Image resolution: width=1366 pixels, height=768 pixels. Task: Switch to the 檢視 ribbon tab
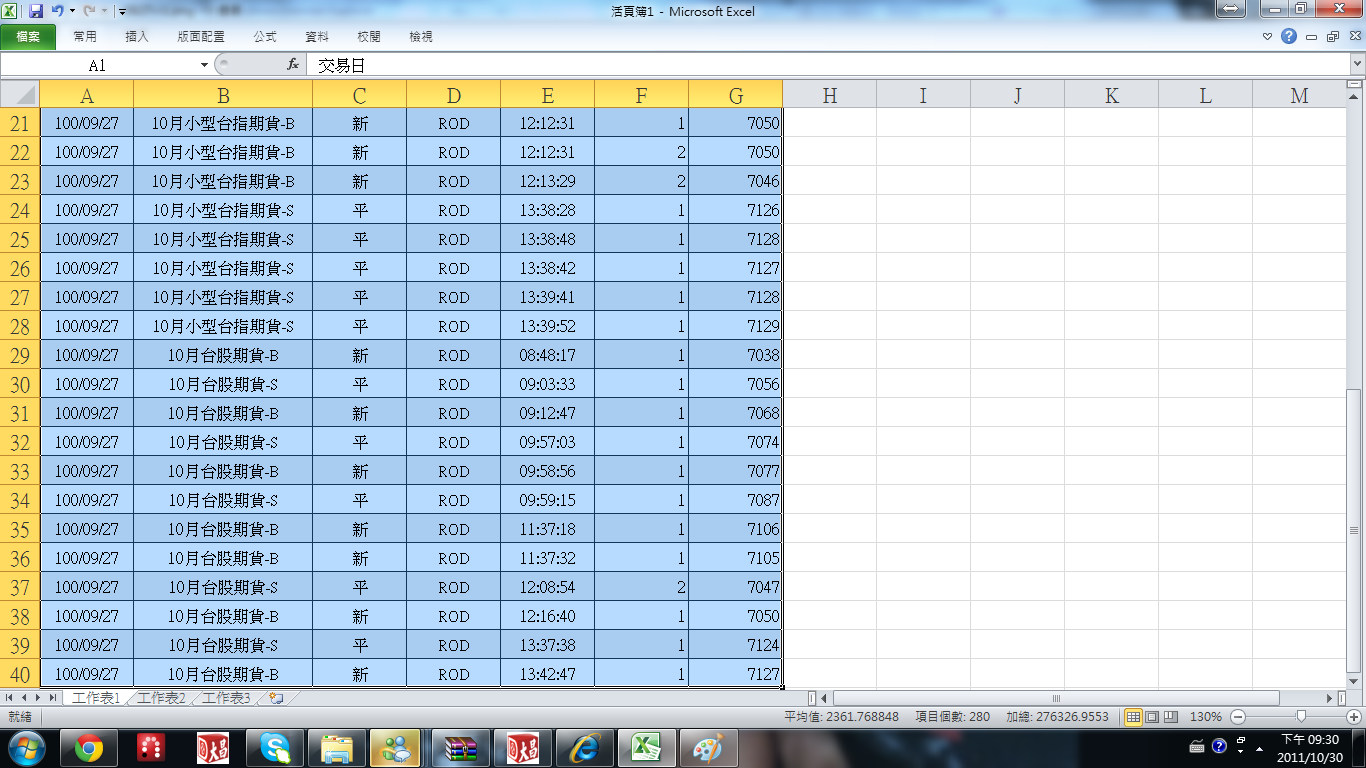tap(421, 37)
